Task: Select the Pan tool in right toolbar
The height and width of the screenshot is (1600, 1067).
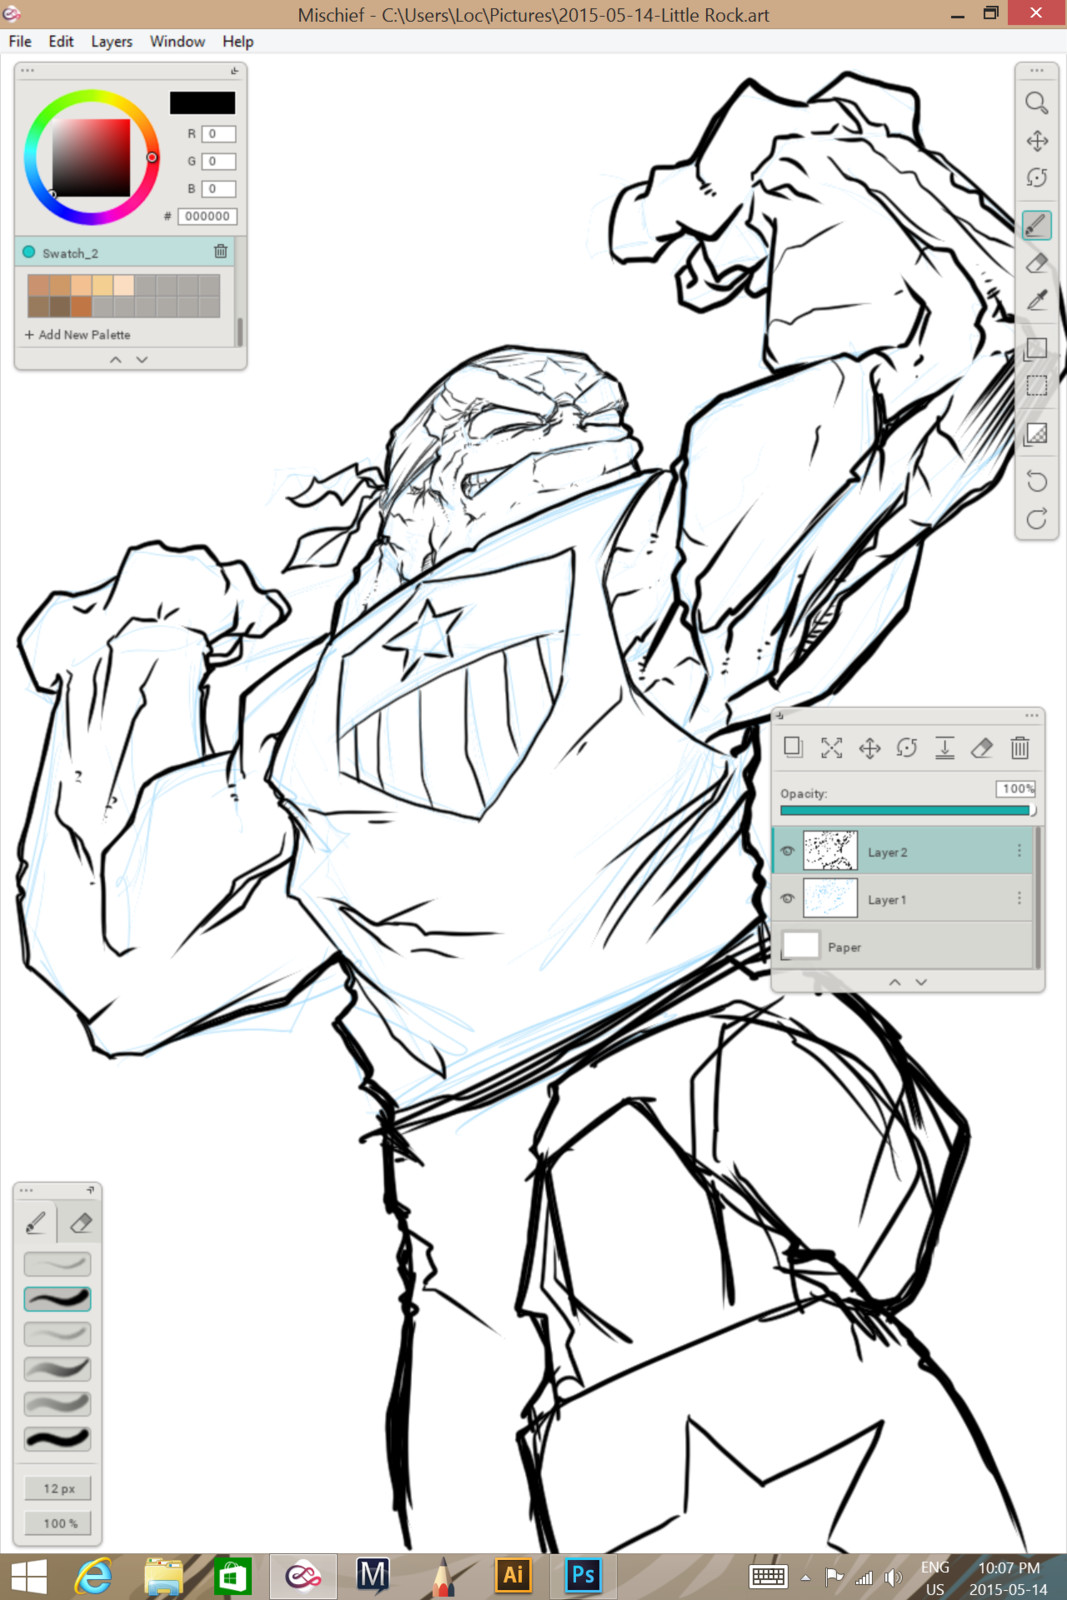Action: (x=1037, y=141)
